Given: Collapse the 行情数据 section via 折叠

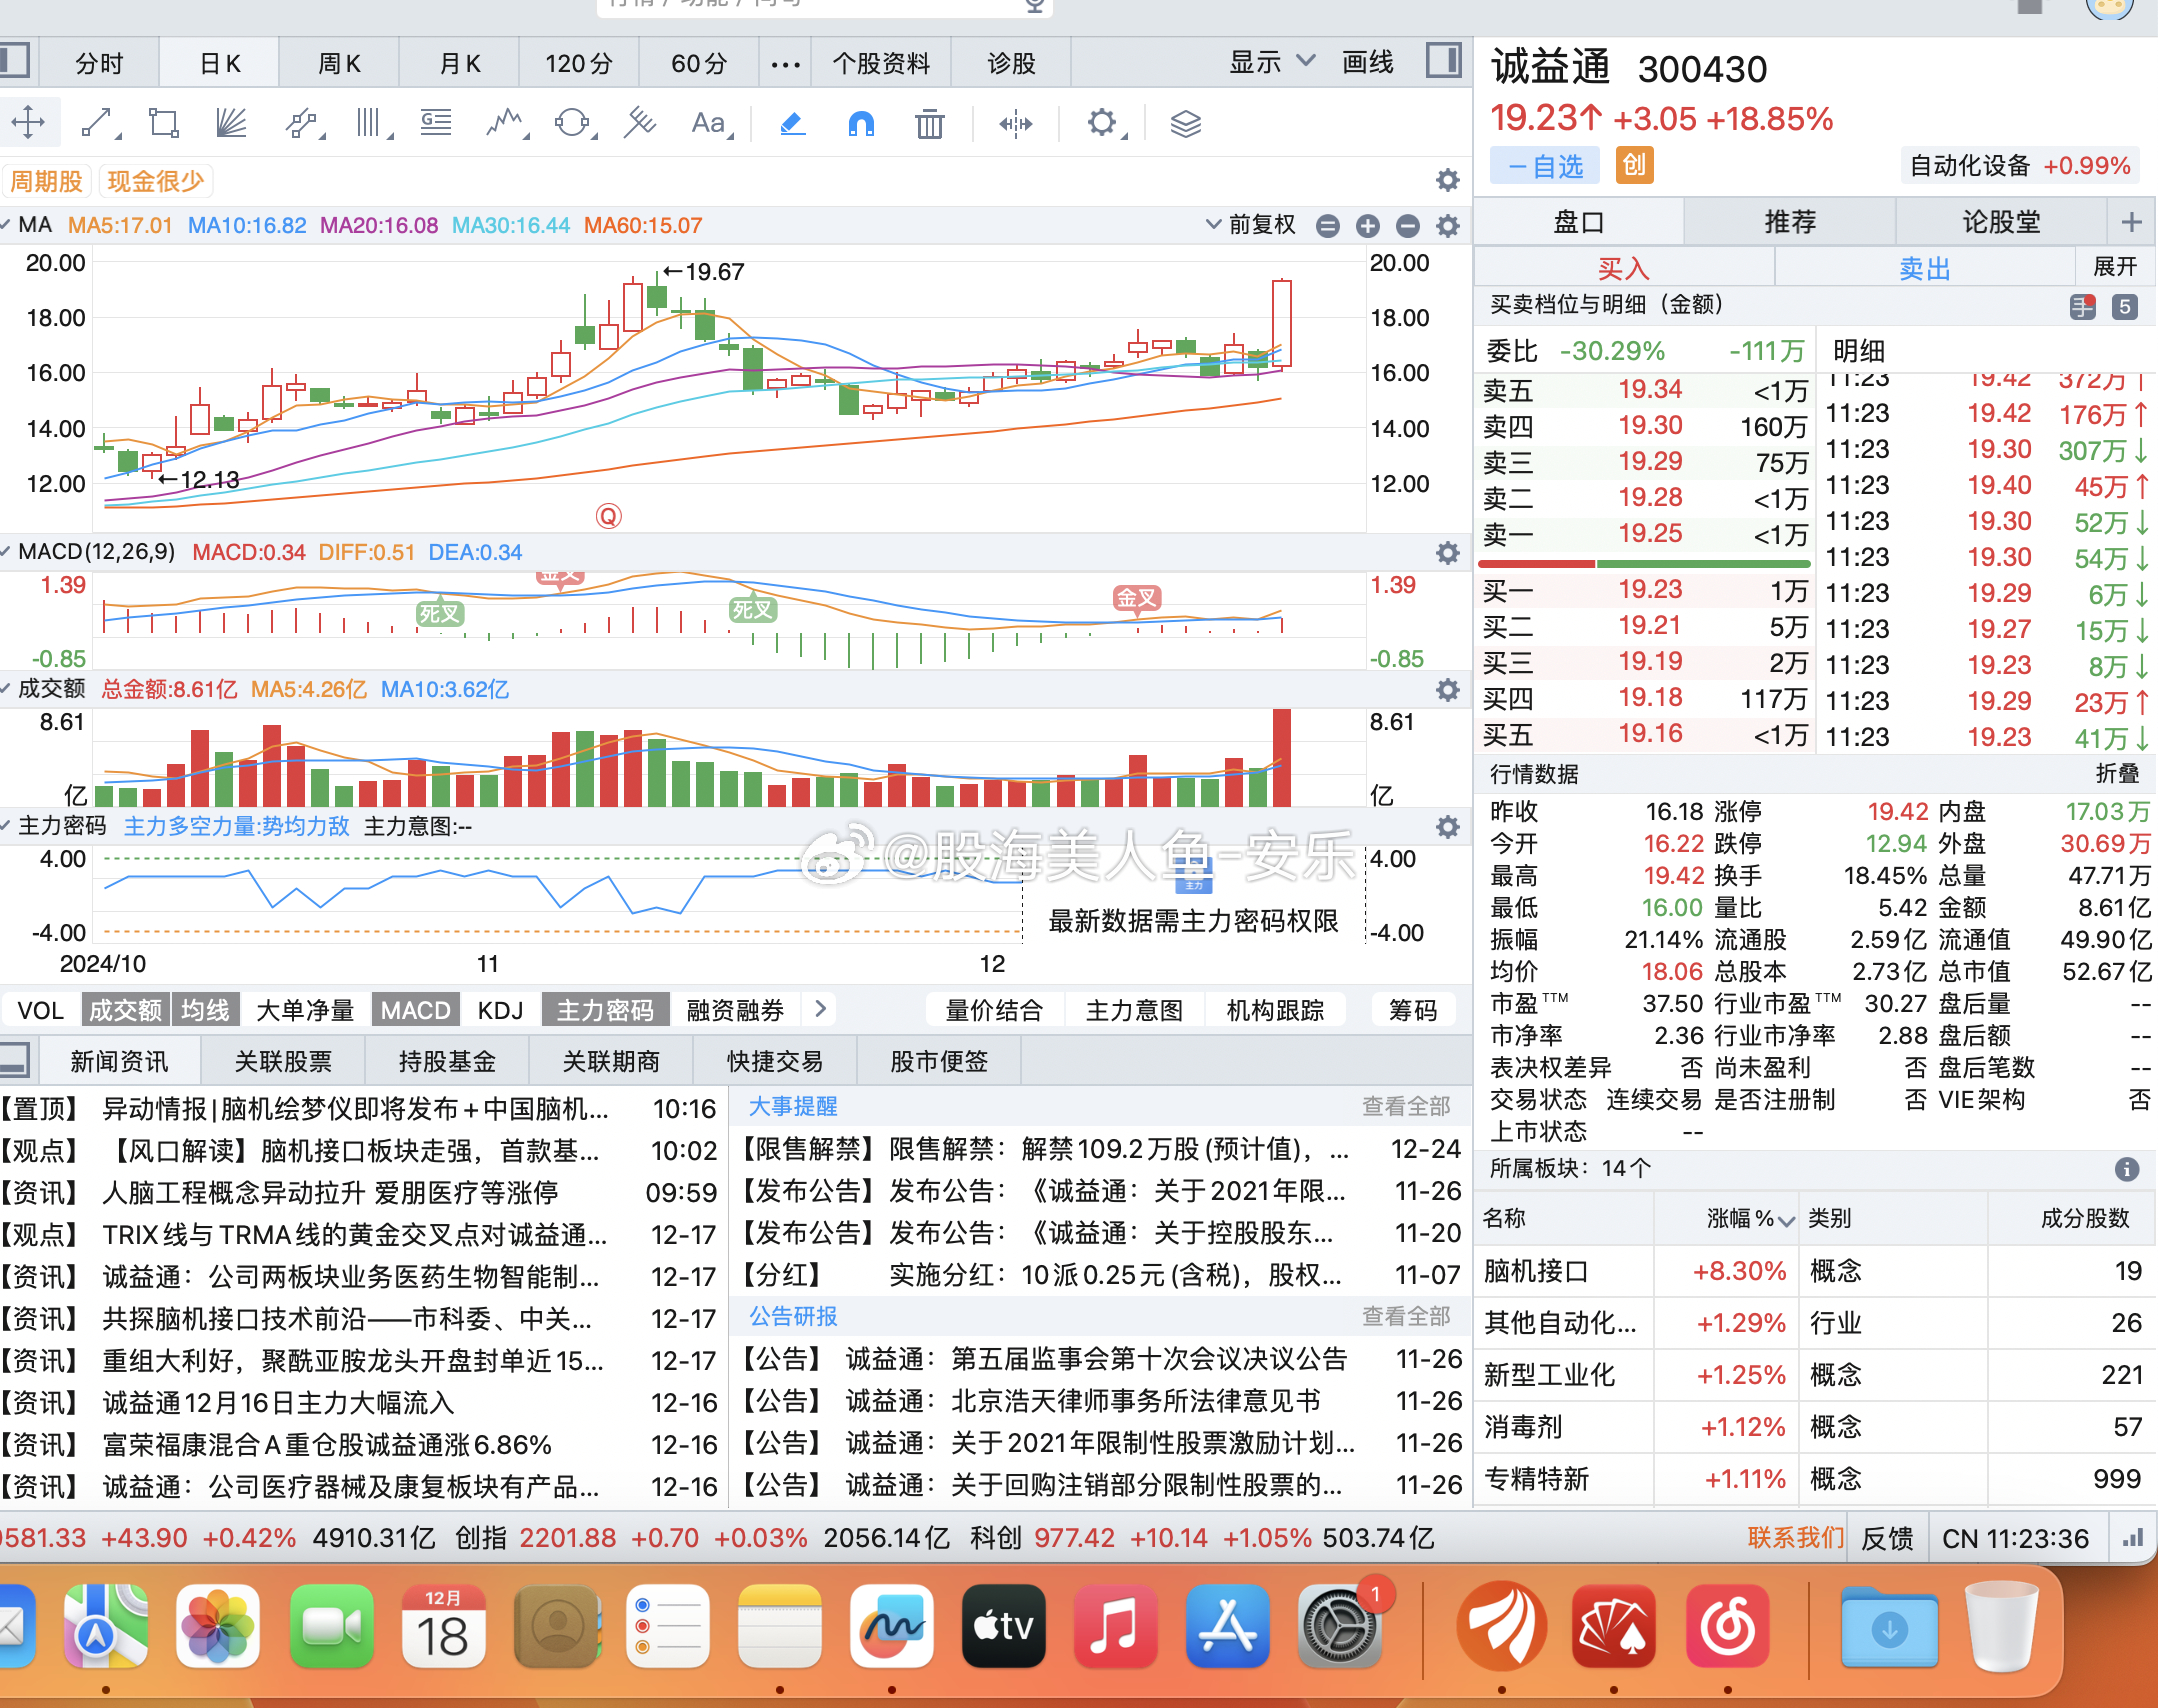Looking at the screenshot, I should click(x=2116, y=773).
